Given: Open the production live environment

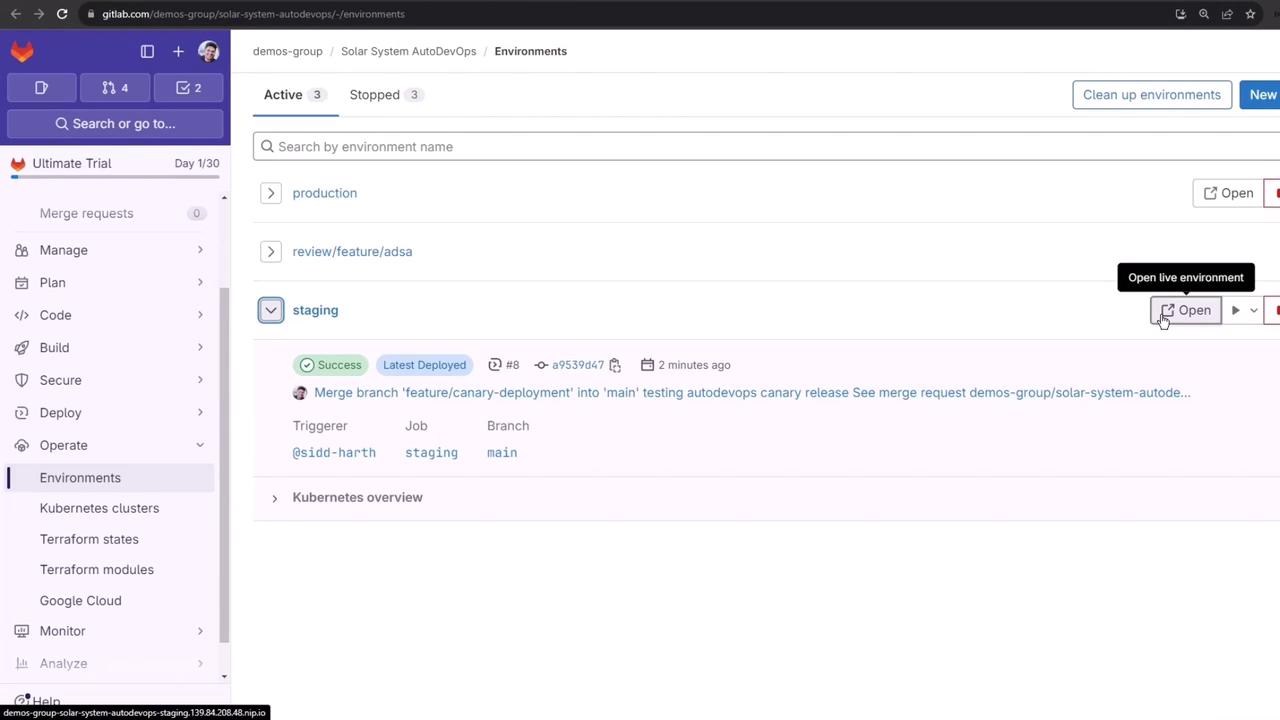Looking at the screenshot, I should pos(1228,193).
